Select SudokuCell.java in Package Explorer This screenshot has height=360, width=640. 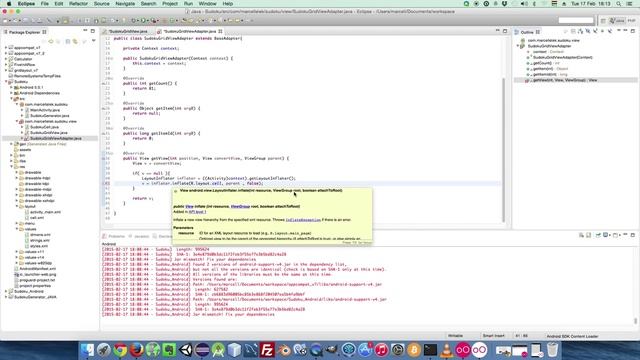click(x=44, y=127)
